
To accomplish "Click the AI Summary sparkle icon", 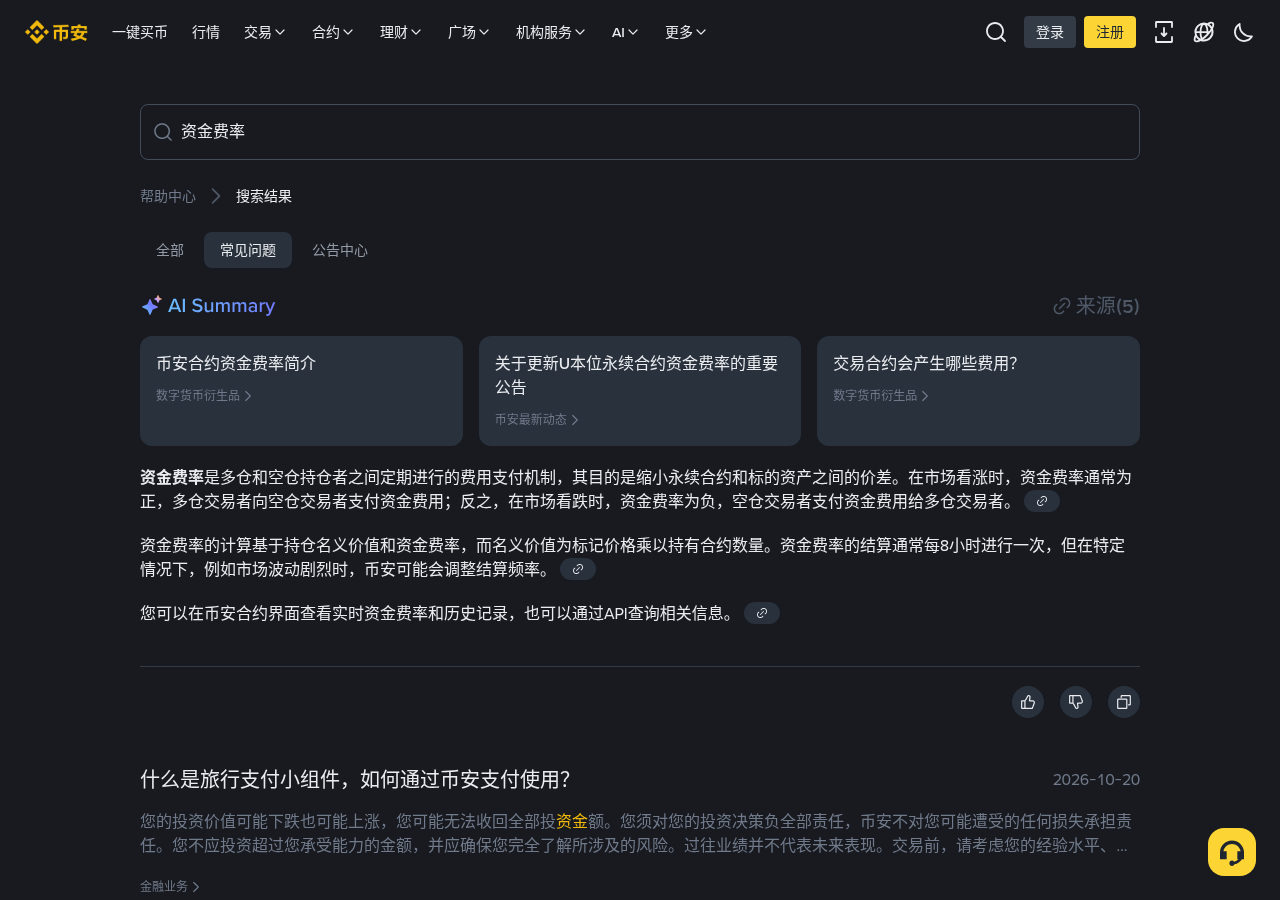I will coord(151,306).
